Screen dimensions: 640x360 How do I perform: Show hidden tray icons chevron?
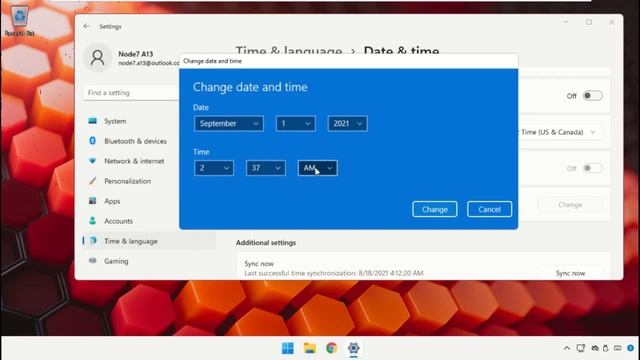coord(567,348)
